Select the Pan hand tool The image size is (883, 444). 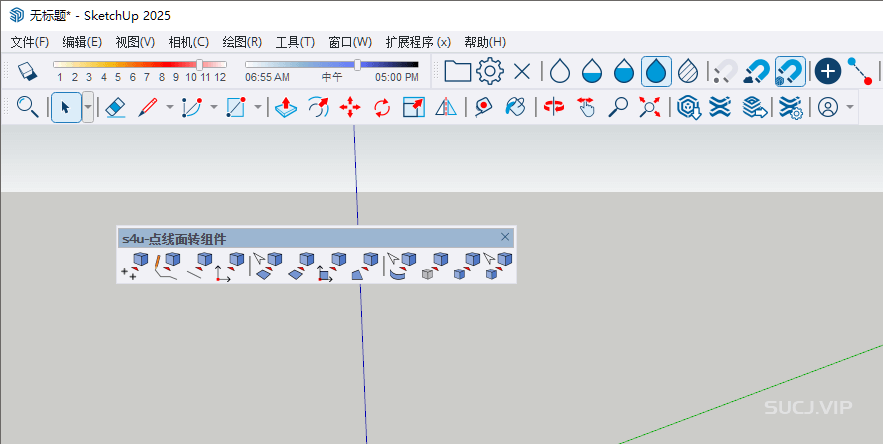point(586,106)
